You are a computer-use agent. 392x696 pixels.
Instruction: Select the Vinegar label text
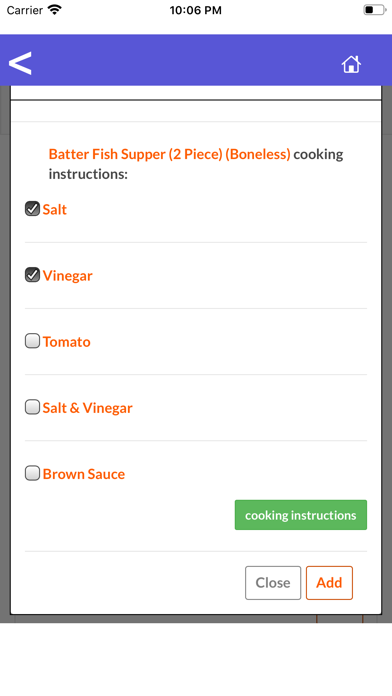pyautogui.click(x=67, y=276)
